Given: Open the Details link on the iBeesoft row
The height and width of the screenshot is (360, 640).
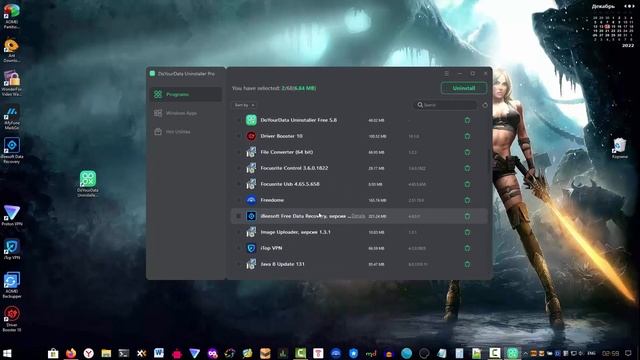Looking at the screenshot, I should point(358,216).
